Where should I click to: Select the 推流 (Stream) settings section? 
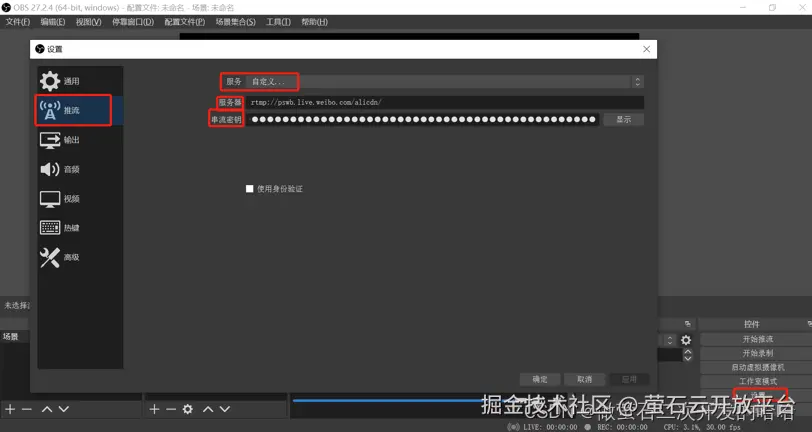pyautogui.click(x=80, y=110)
